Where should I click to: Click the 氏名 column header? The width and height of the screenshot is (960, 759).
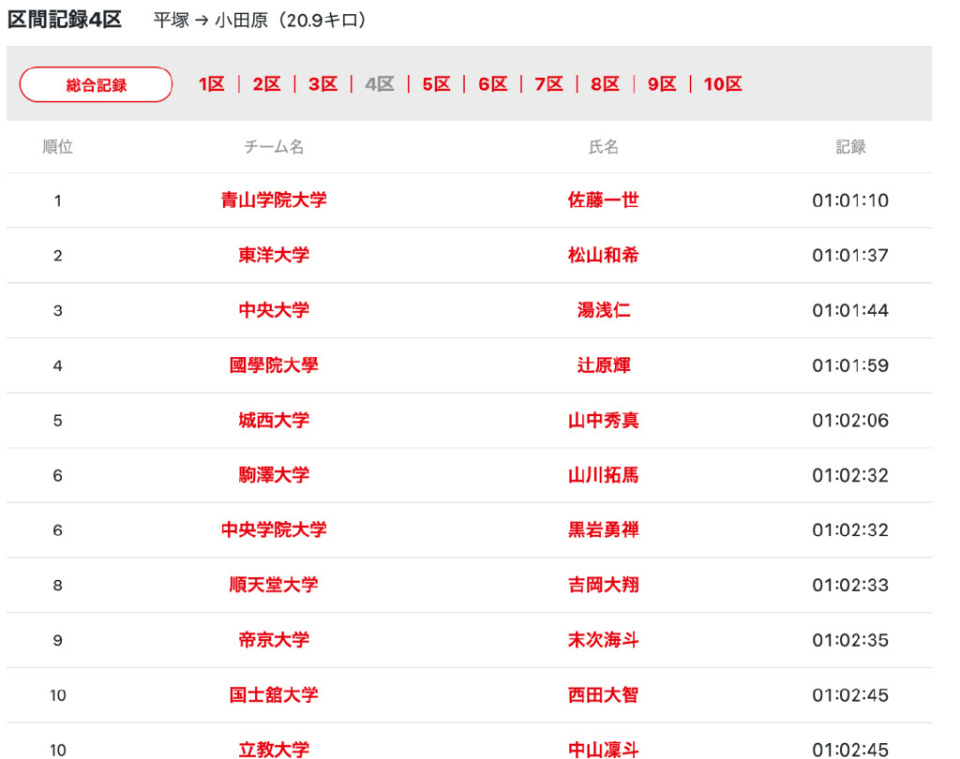(x=604, y=147)
